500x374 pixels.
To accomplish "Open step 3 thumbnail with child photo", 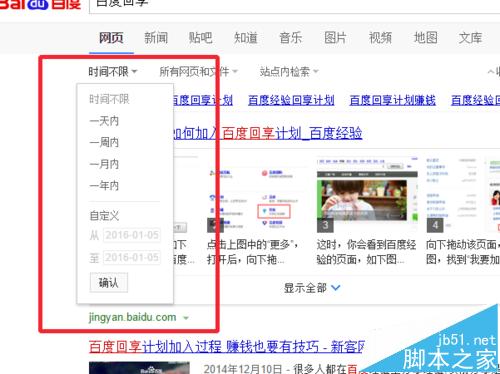I will pyautogui.click(x=367, y=195).
